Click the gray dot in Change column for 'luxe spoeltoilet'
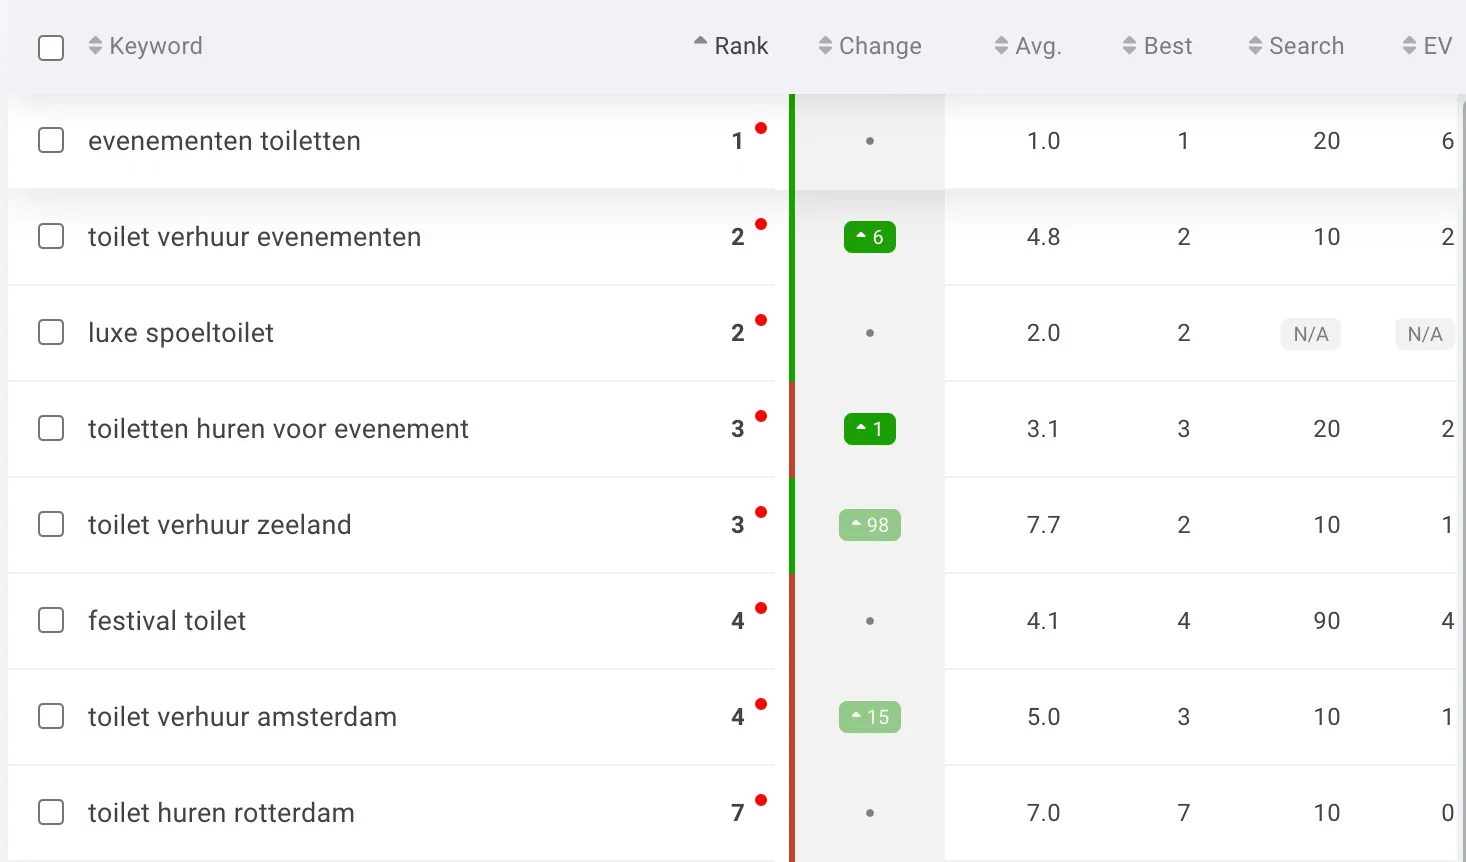Screen dimensions: 1466x862 (x=869, y=333)
